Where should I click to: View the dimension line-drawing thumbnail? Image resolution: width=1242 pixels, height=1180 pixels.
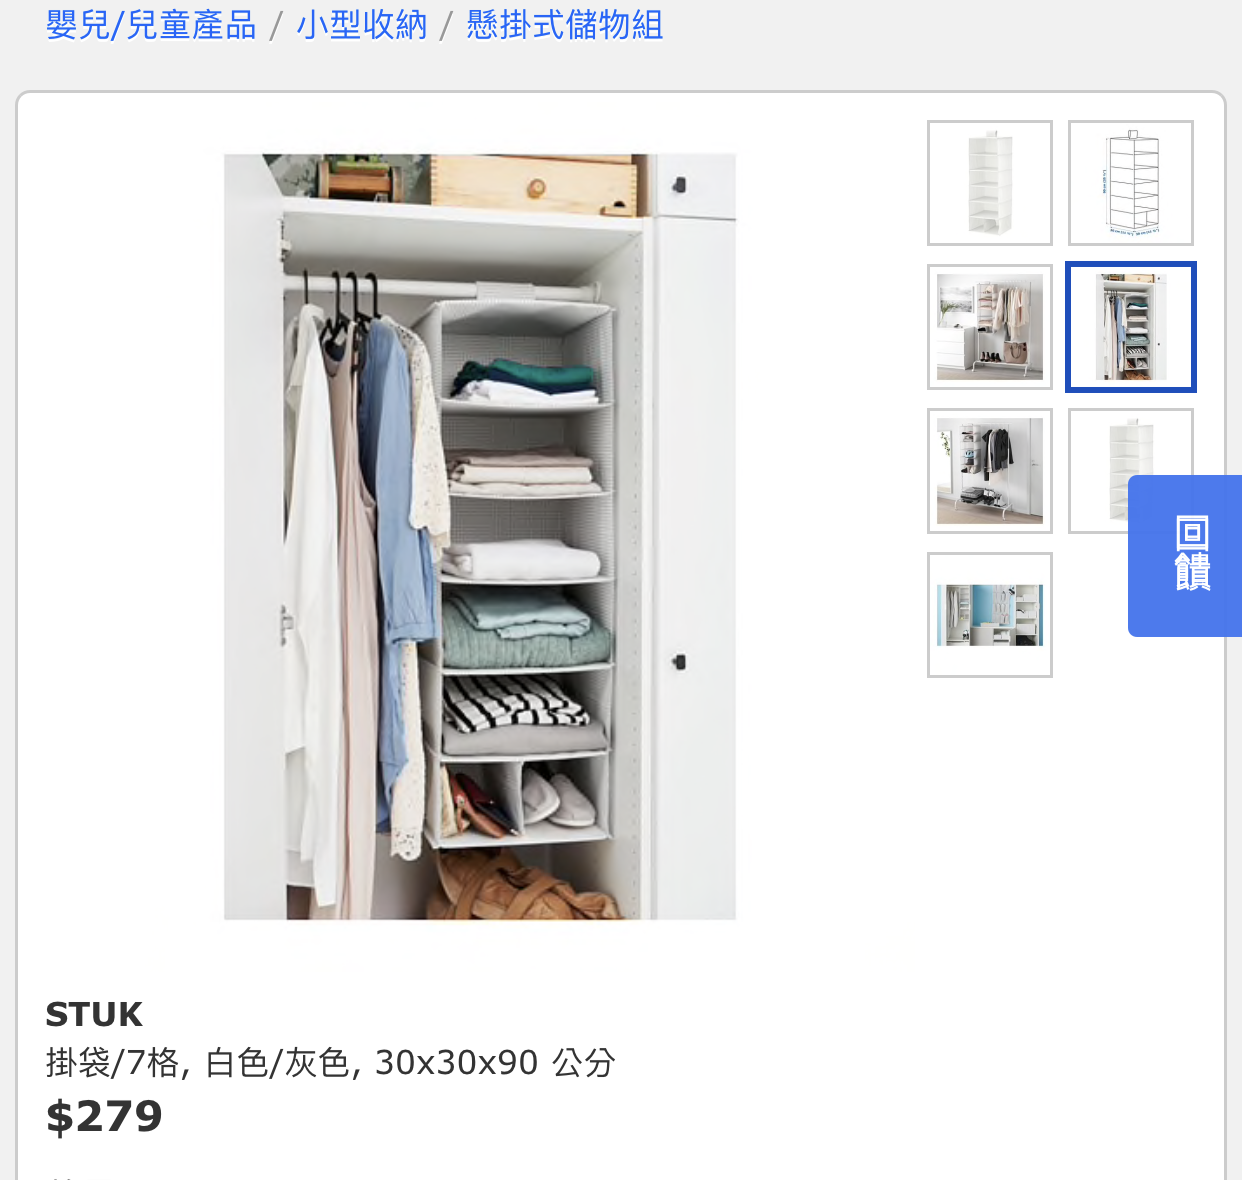click(x=1131, y=183)
